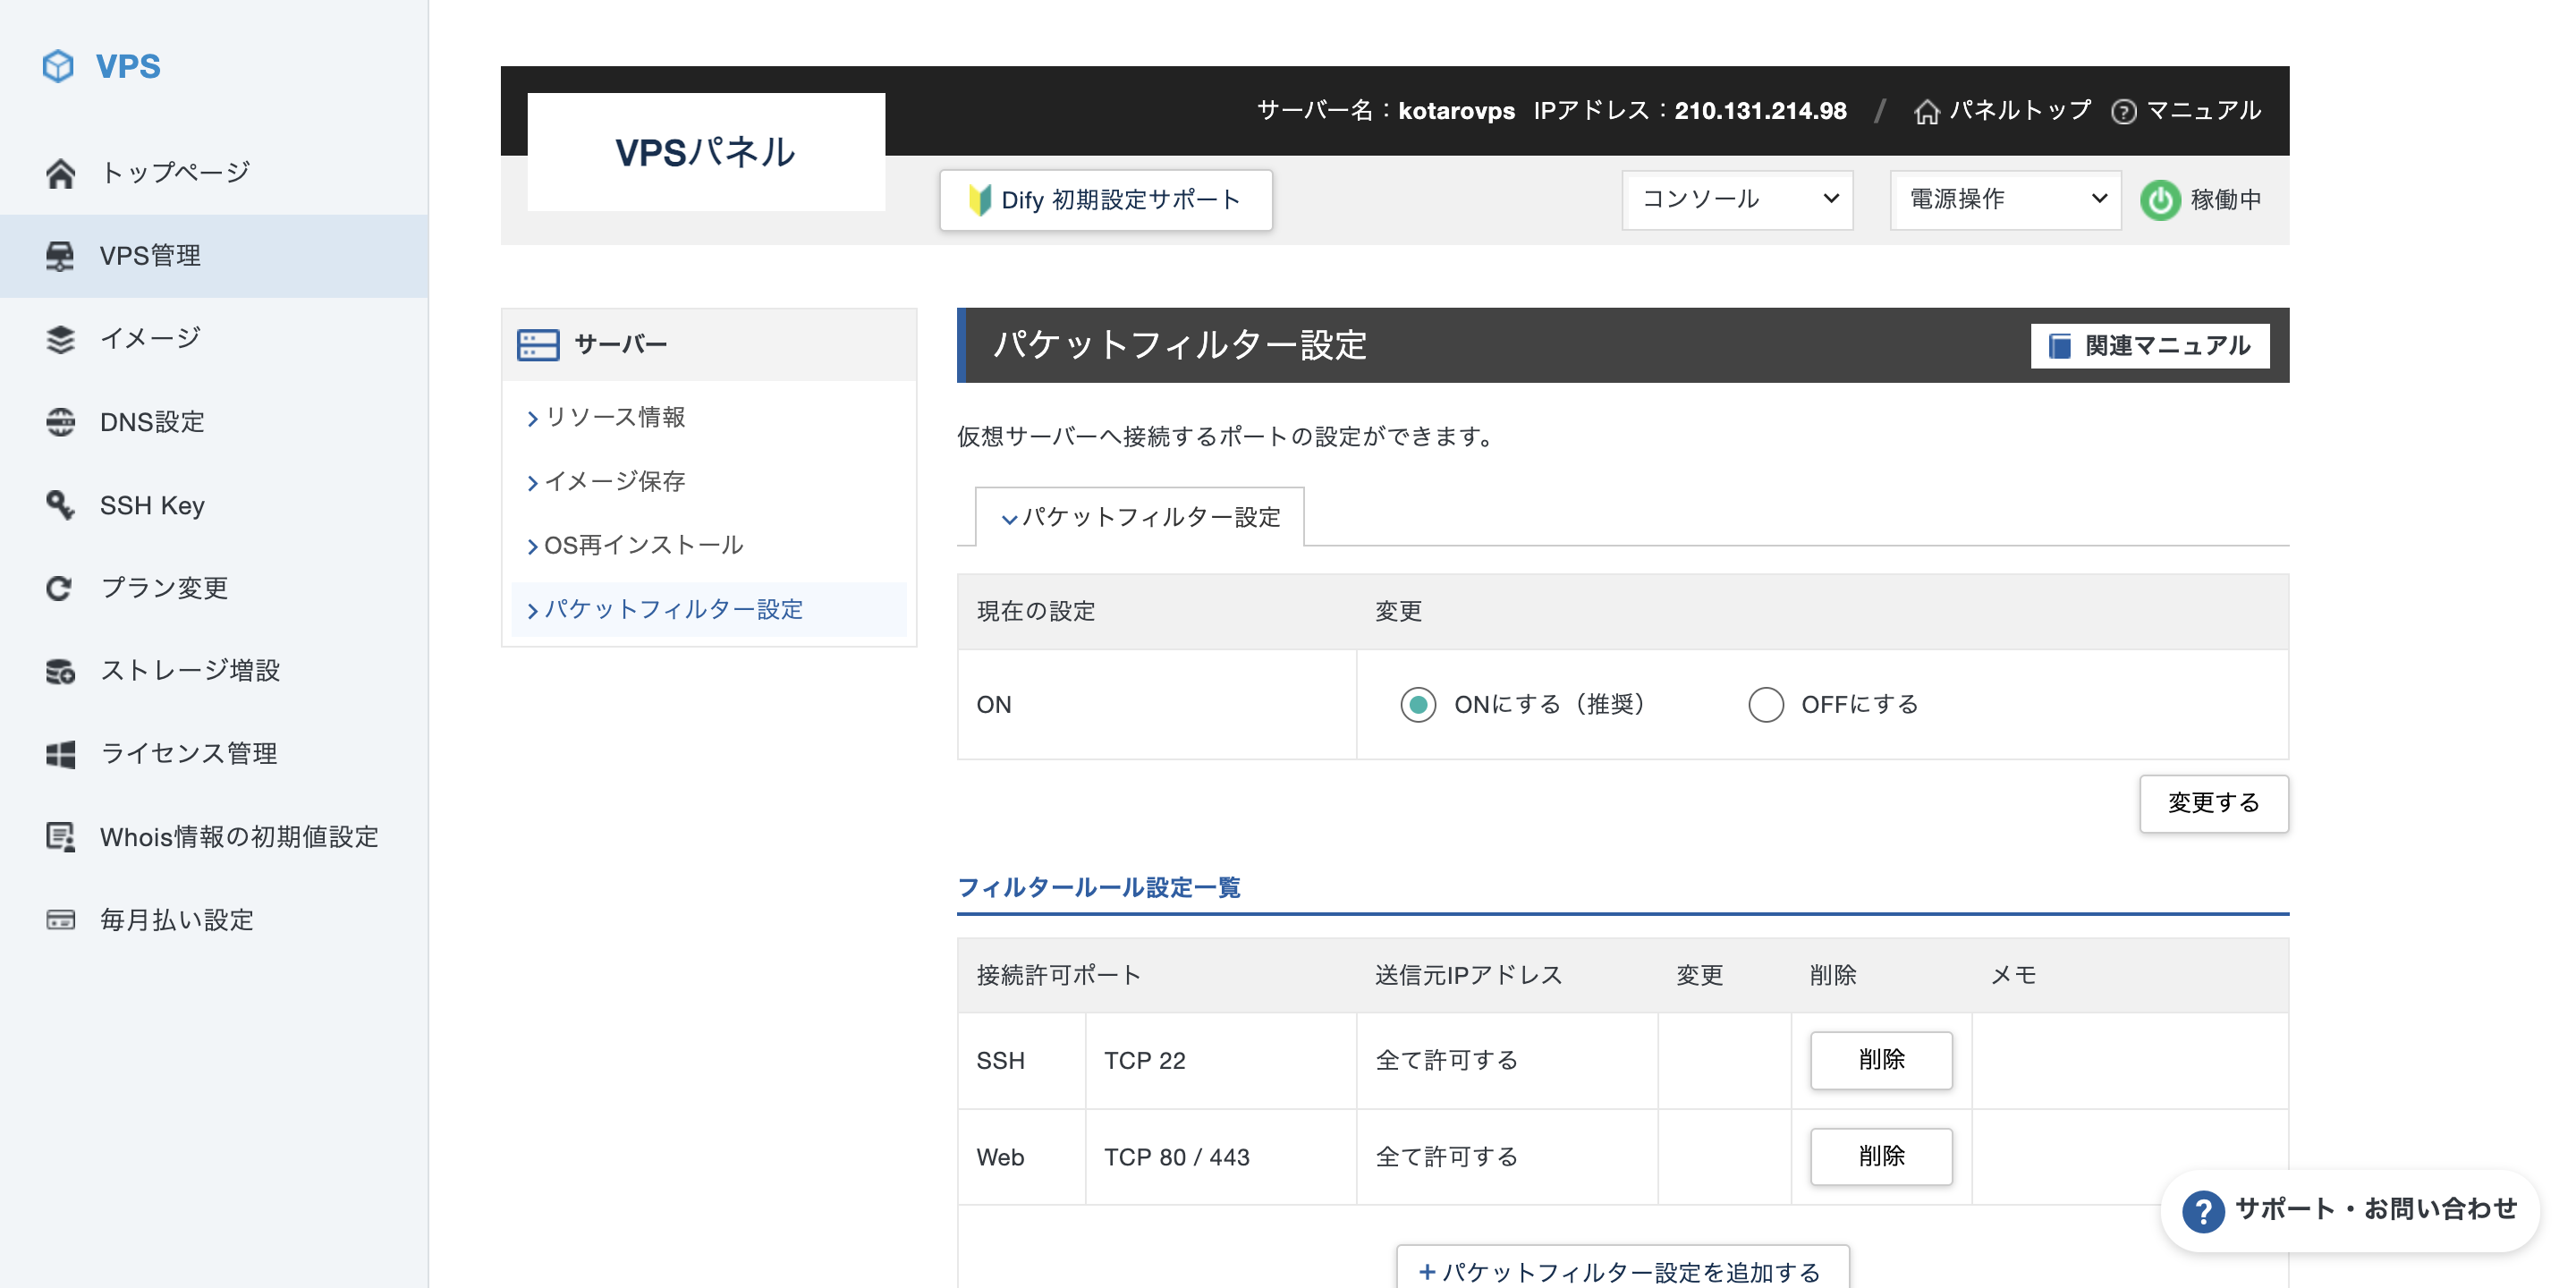Click the credit card icon beside 毎月払い設定
The image size is (2576, 1288).
tap(60, 920)
